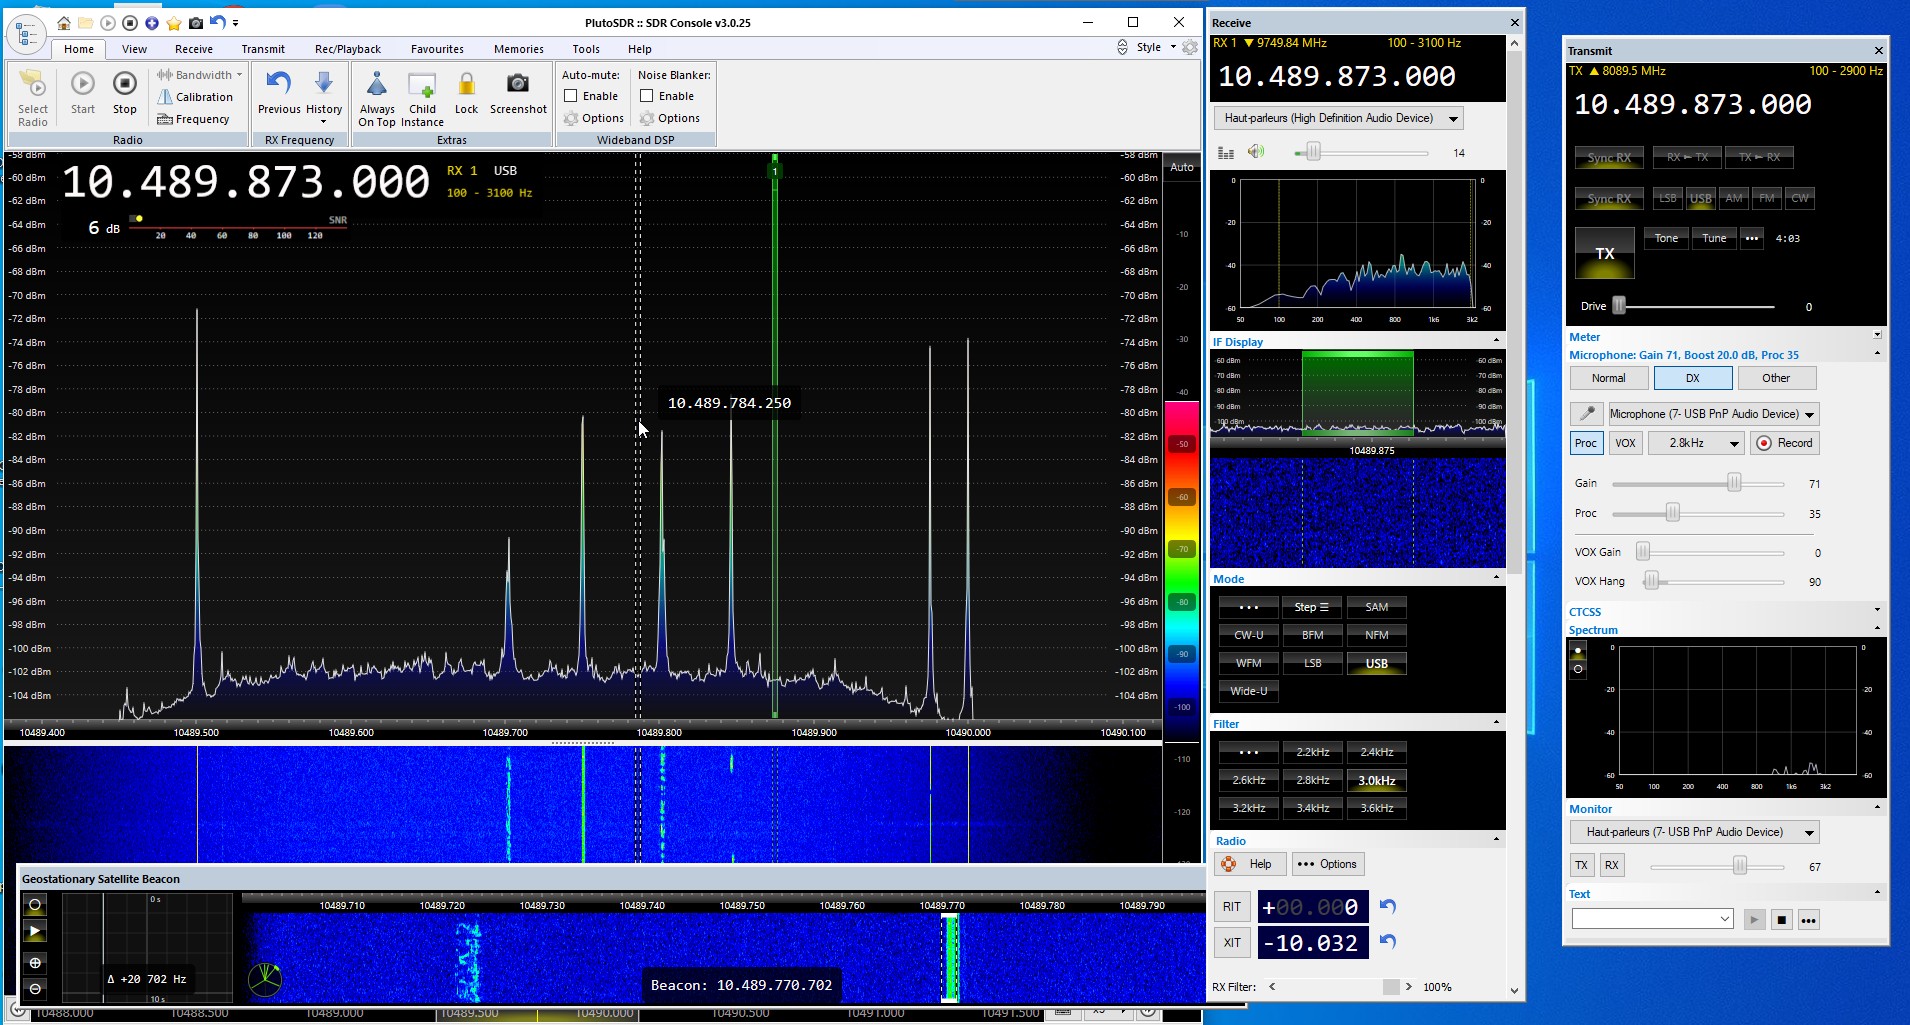The height and width of the screenshot is (1025, 1910).
Task: Mute the receive audio speaker icon
Action: coord(1256,152)
